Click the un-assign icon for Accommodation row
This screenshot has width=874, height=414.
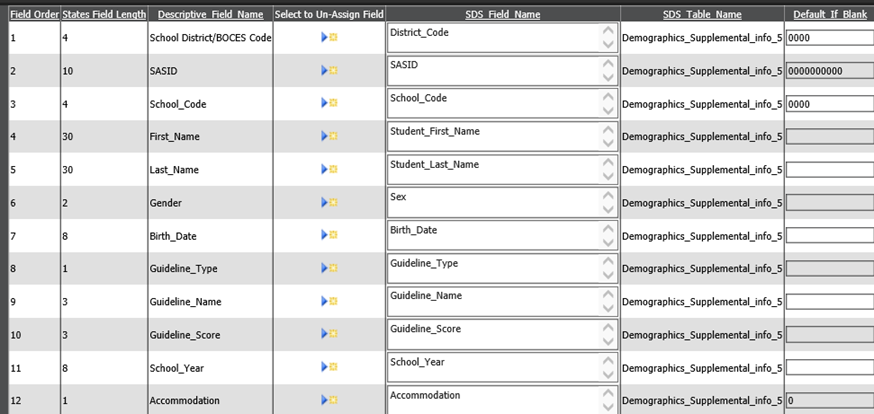coord(329,401)
